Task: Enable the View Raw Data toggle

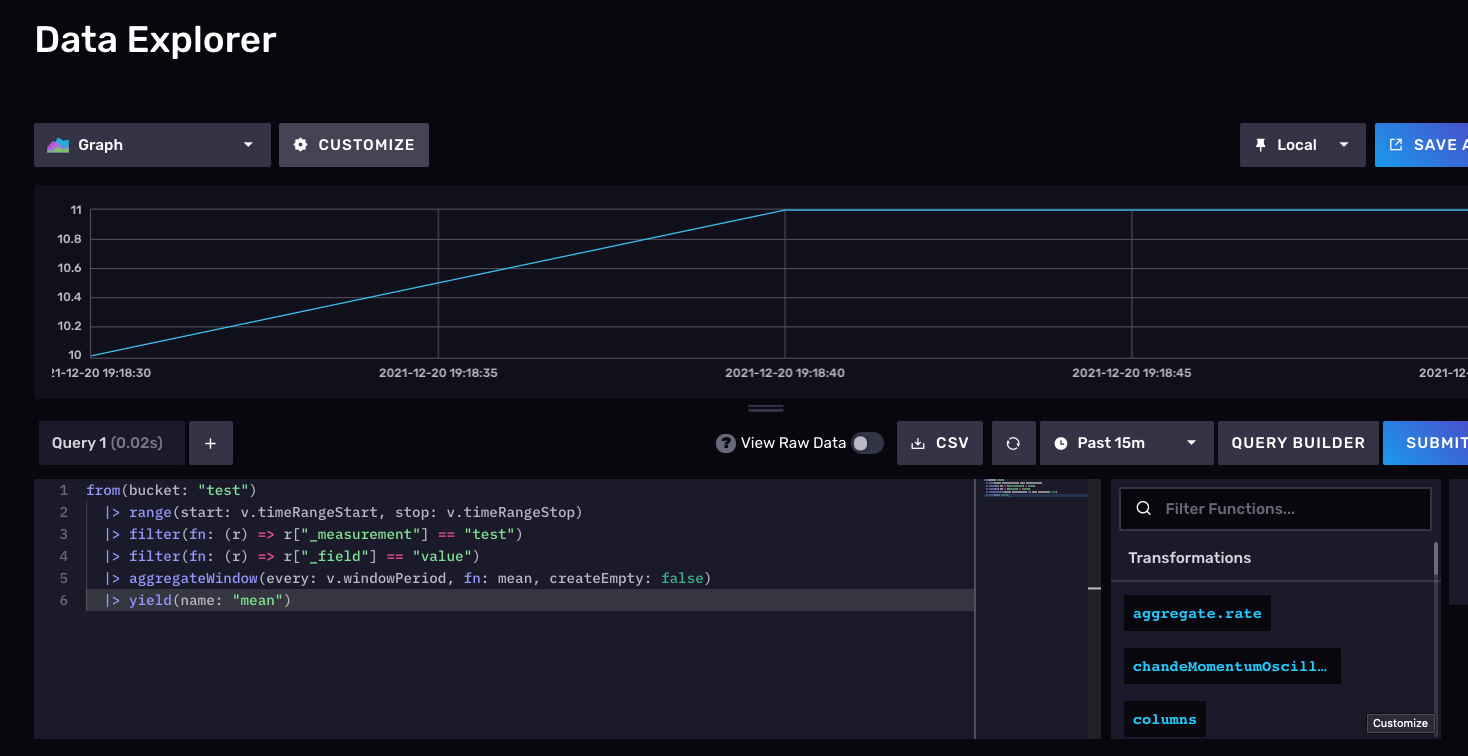Action: point(867,442)
